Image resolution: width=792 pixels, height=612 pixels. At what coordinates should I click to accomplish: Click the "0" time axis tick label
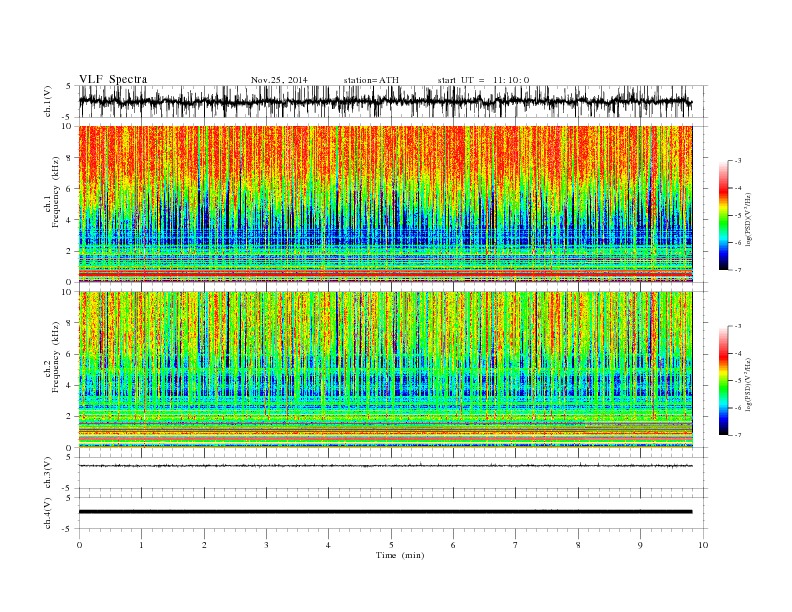pos(79,545)
